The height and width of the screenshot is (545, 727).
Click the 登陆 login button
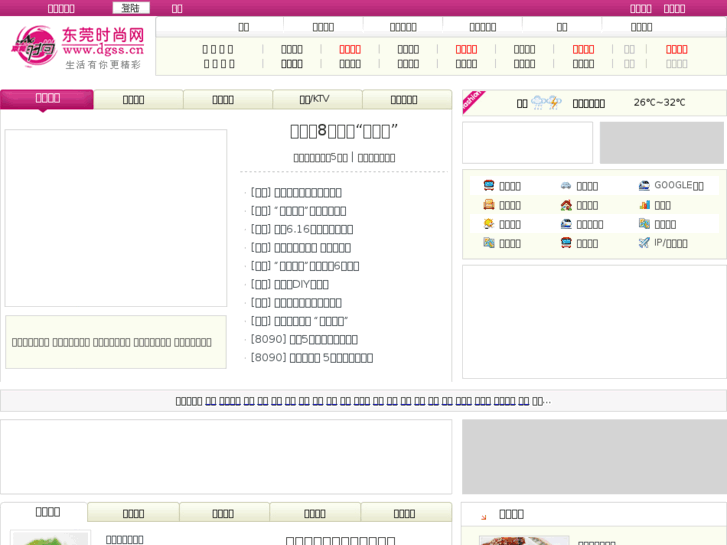coord(131,8)
